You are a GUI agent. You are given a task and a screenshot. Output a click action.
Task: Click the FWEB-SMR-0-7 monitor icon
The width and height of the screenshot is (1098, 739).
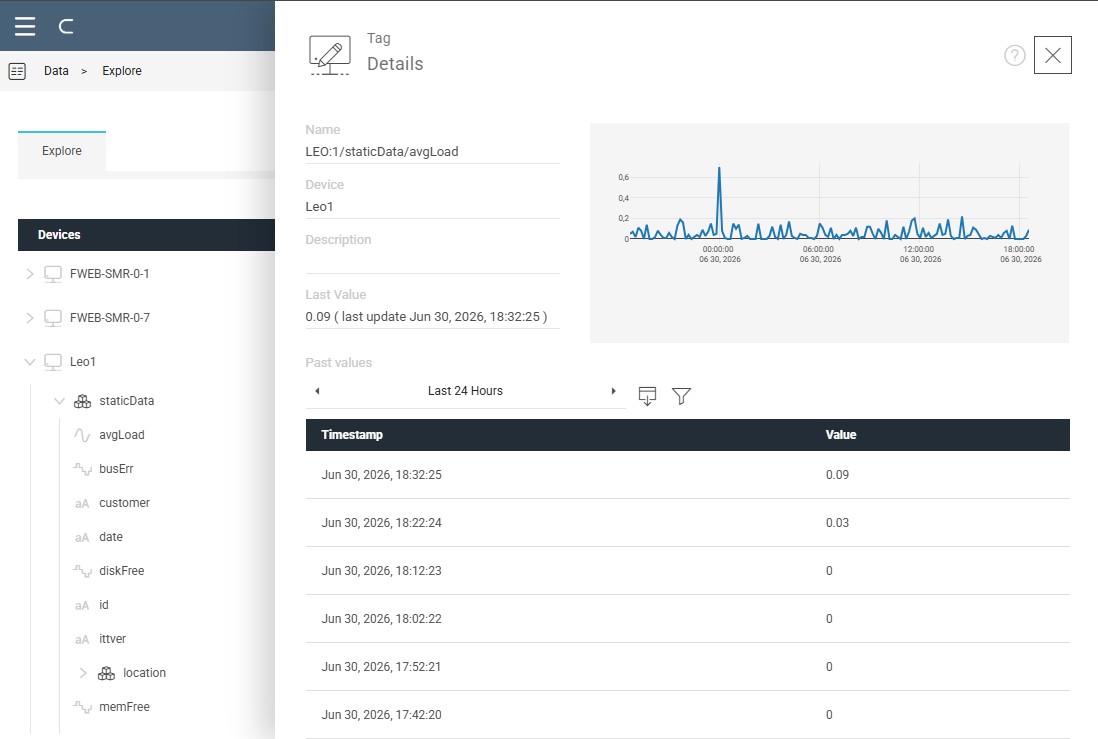[53, 318]
